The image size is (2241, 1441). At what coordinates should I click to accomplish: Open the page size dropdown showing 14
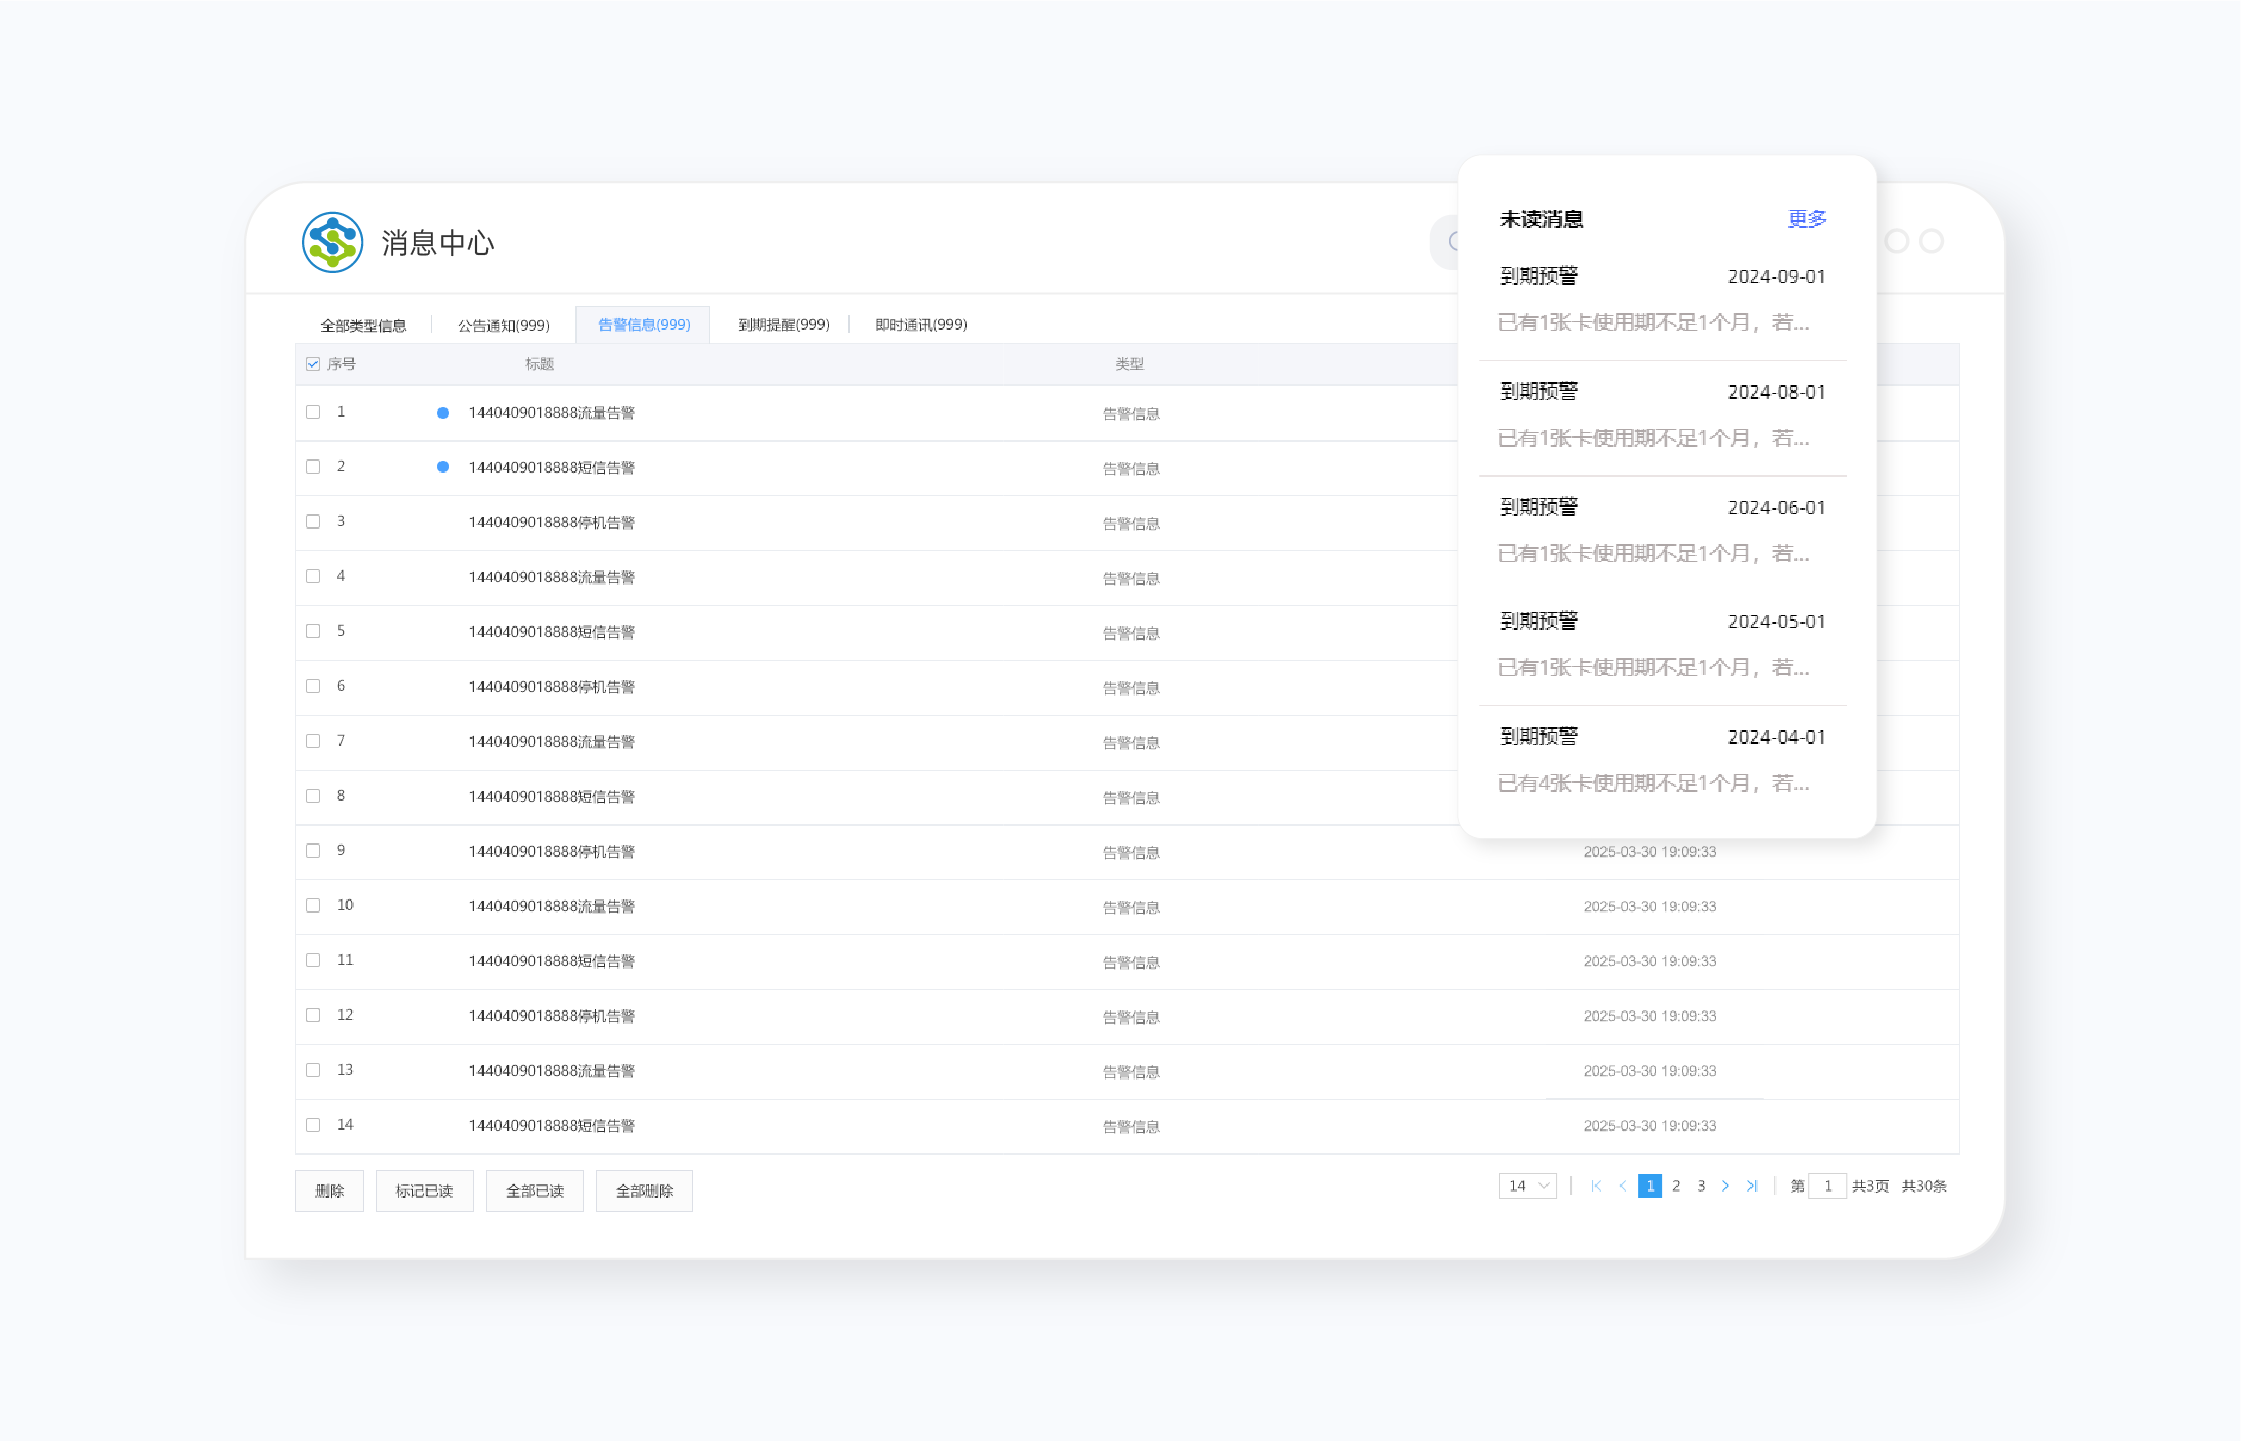(1527, 1186)
